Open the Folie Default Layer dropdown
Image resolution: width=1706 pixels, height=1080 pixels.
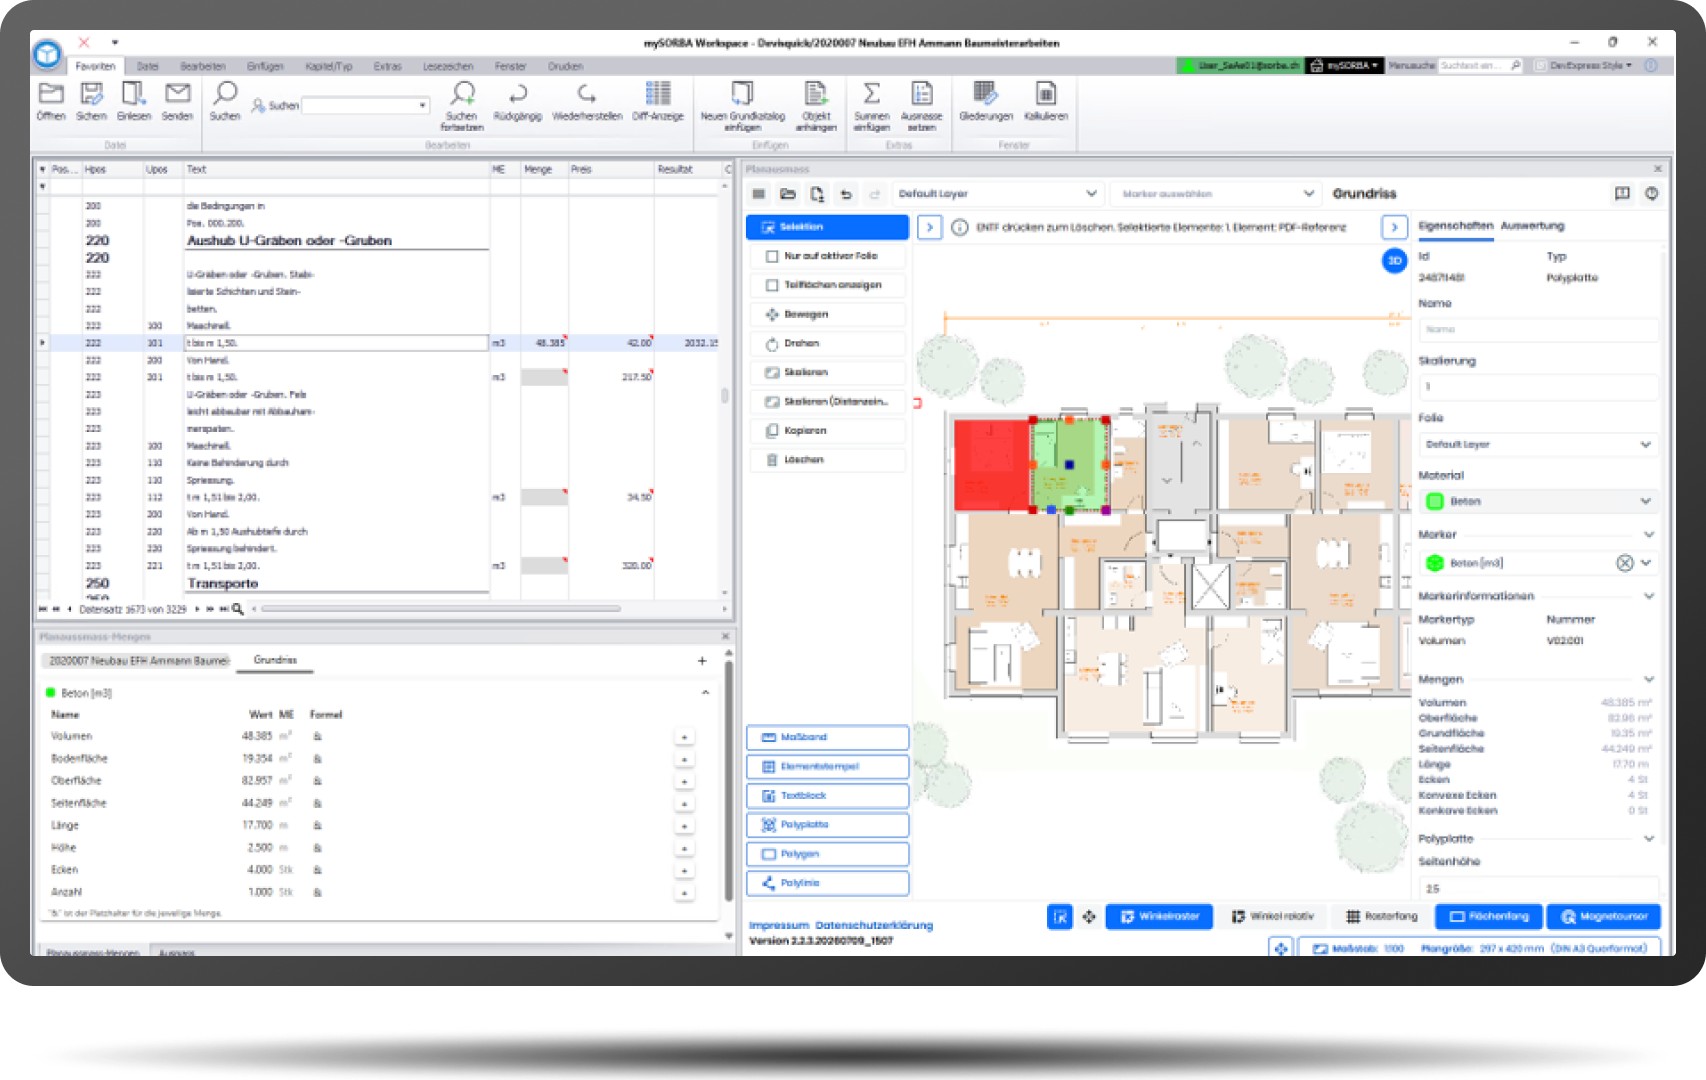click(x=1538, y=444)
